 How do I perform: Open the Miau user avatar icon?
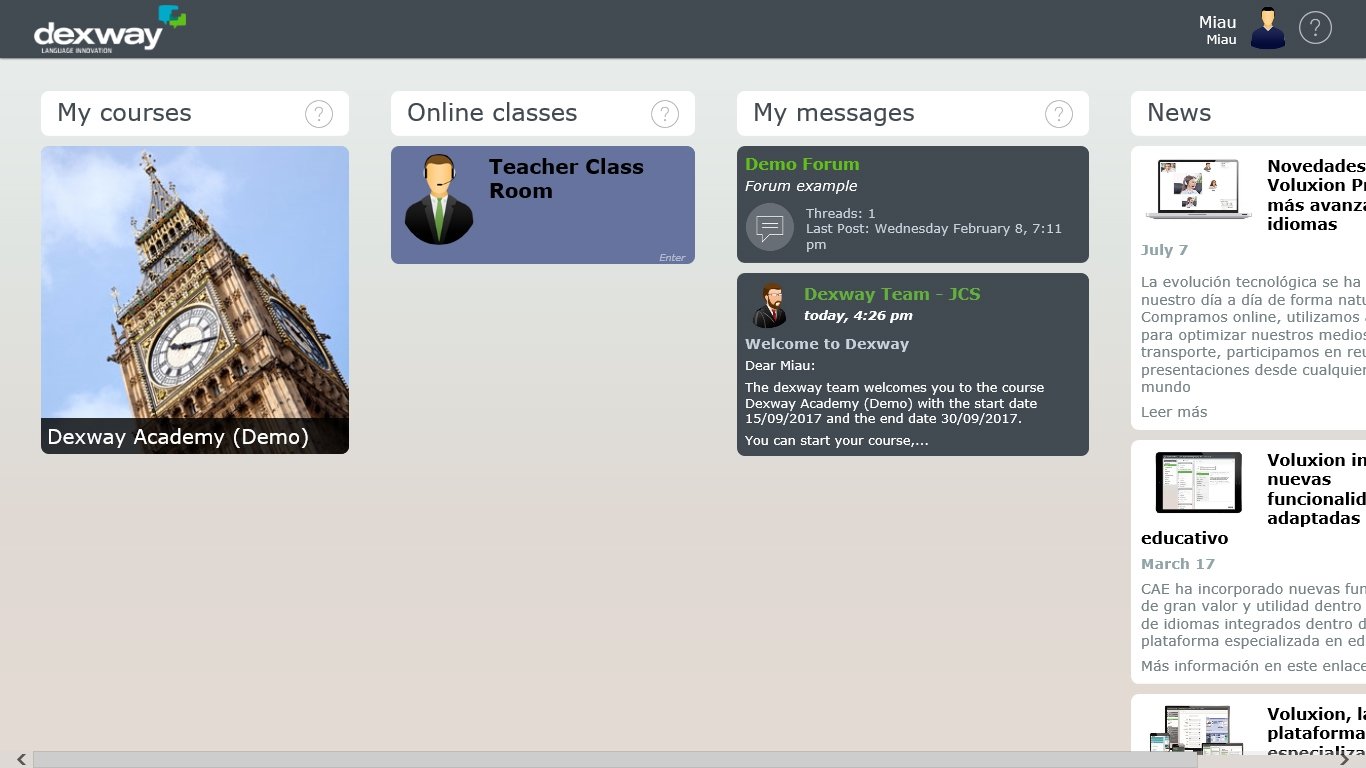[x=1268, y=28]
